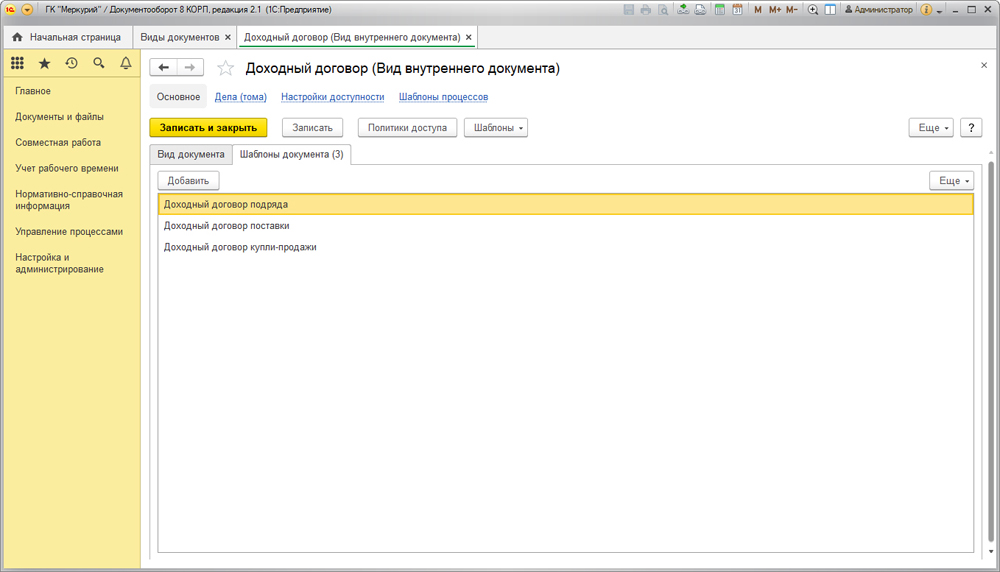Open the history clock icon

pos(71,63)
